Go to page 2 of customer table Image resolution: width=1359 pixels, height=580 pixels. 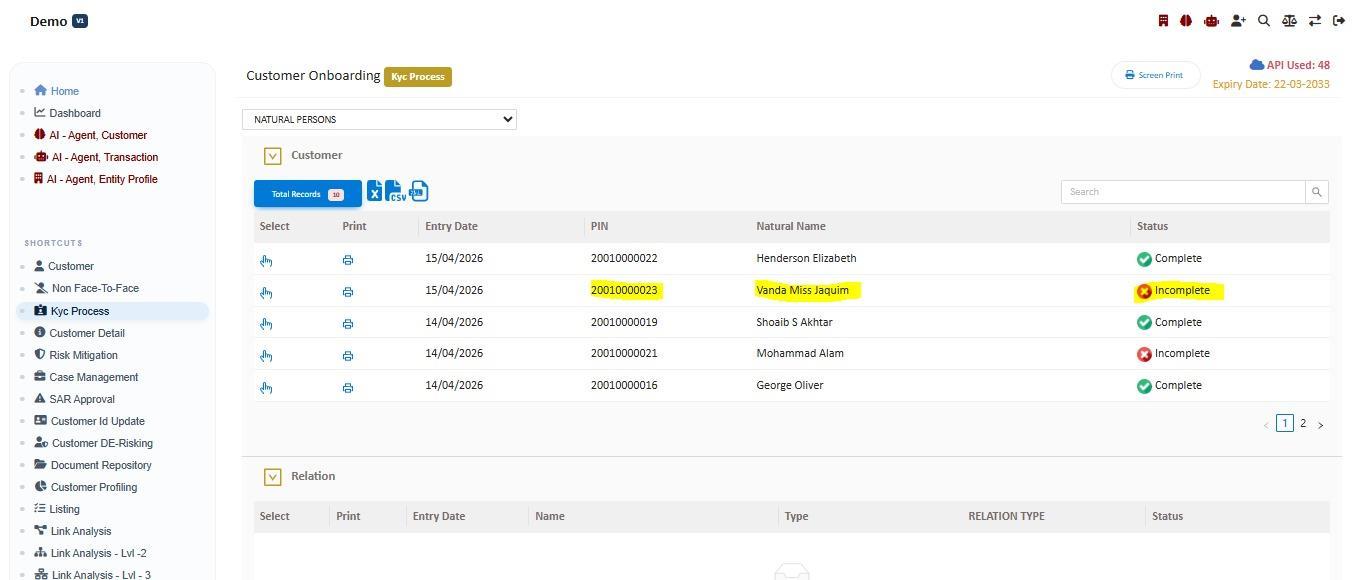(x=1303, y=424)
